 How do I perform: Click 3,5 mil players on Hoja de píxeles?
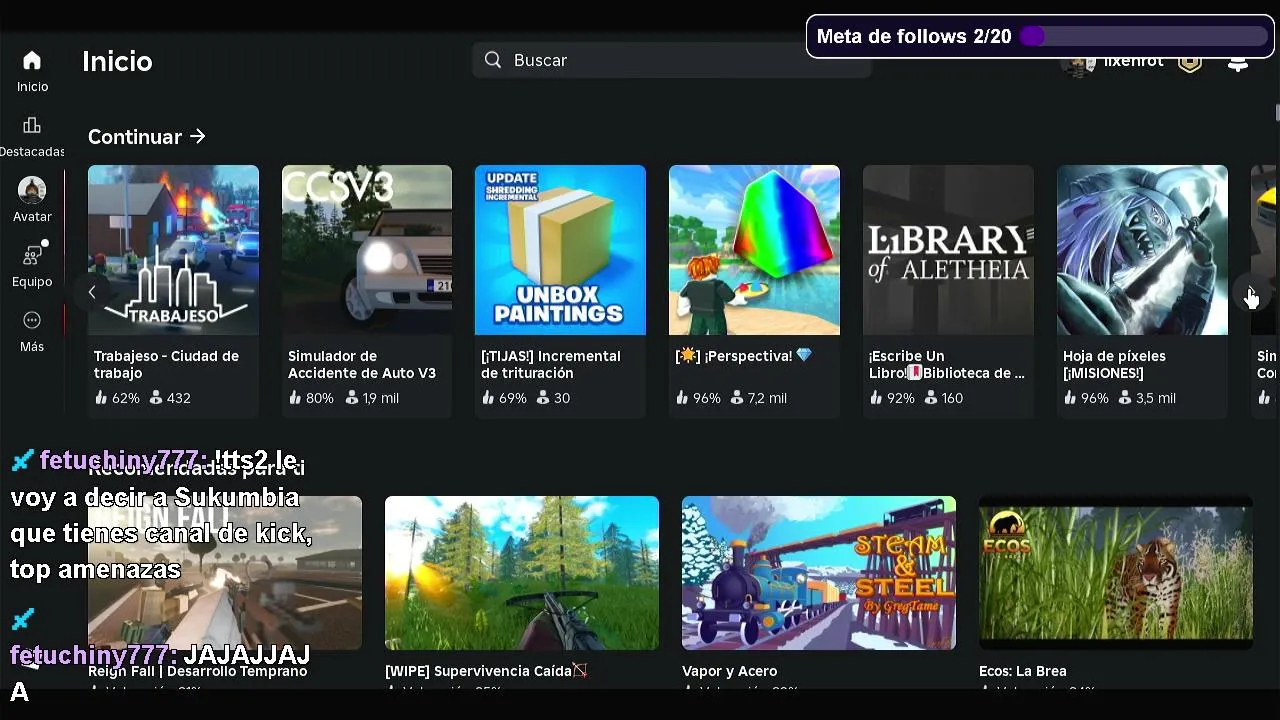click(x=1147, y=398)
